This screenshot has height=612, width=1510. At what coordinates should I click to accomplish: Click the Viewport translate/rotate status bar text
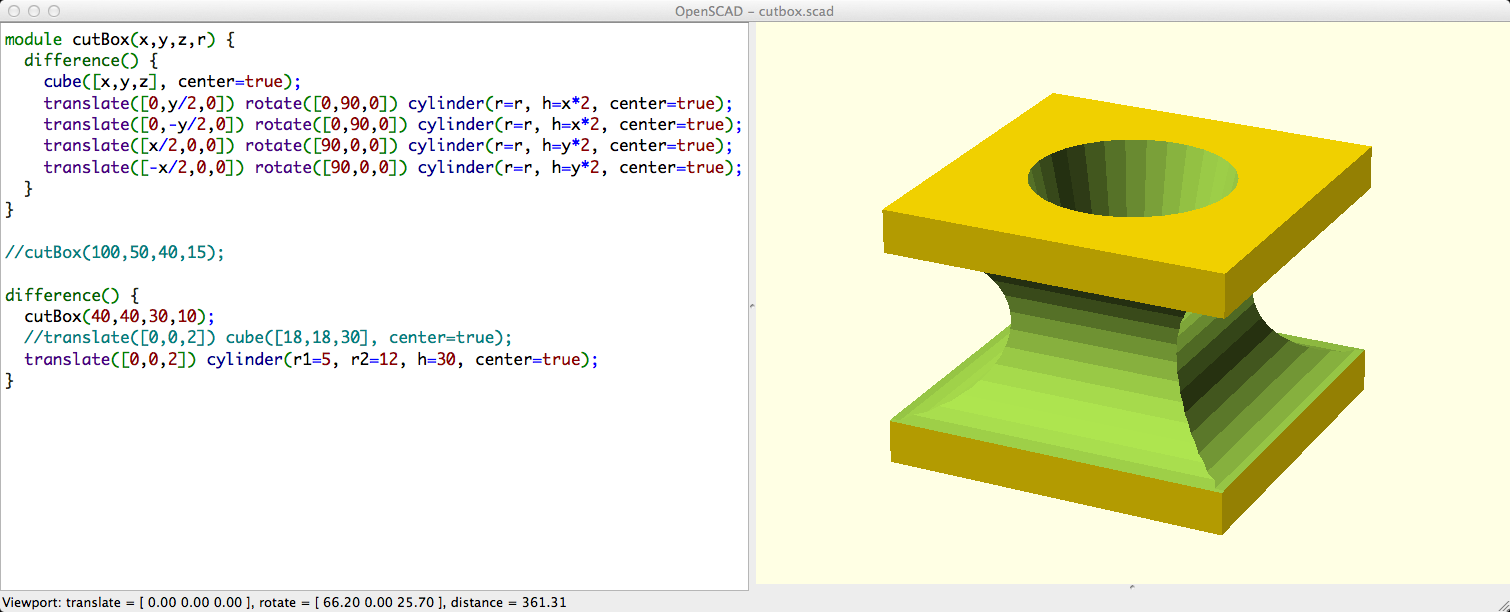pos(285,602)
